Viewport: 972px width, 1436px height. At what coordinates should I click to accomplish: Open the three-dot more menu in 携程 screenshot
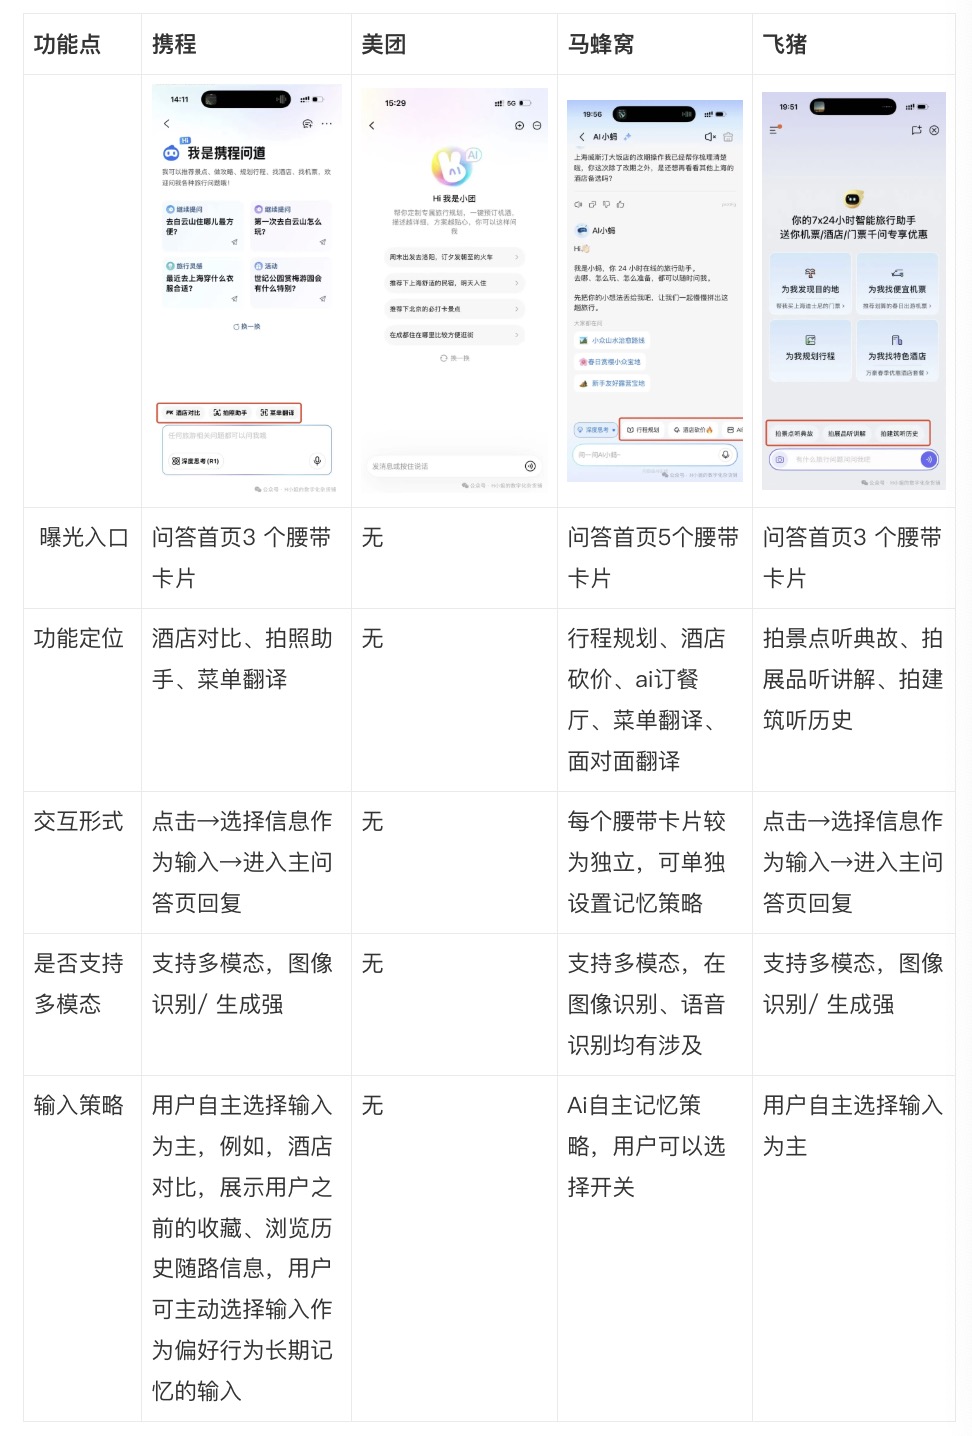click(x=327, y=124)
